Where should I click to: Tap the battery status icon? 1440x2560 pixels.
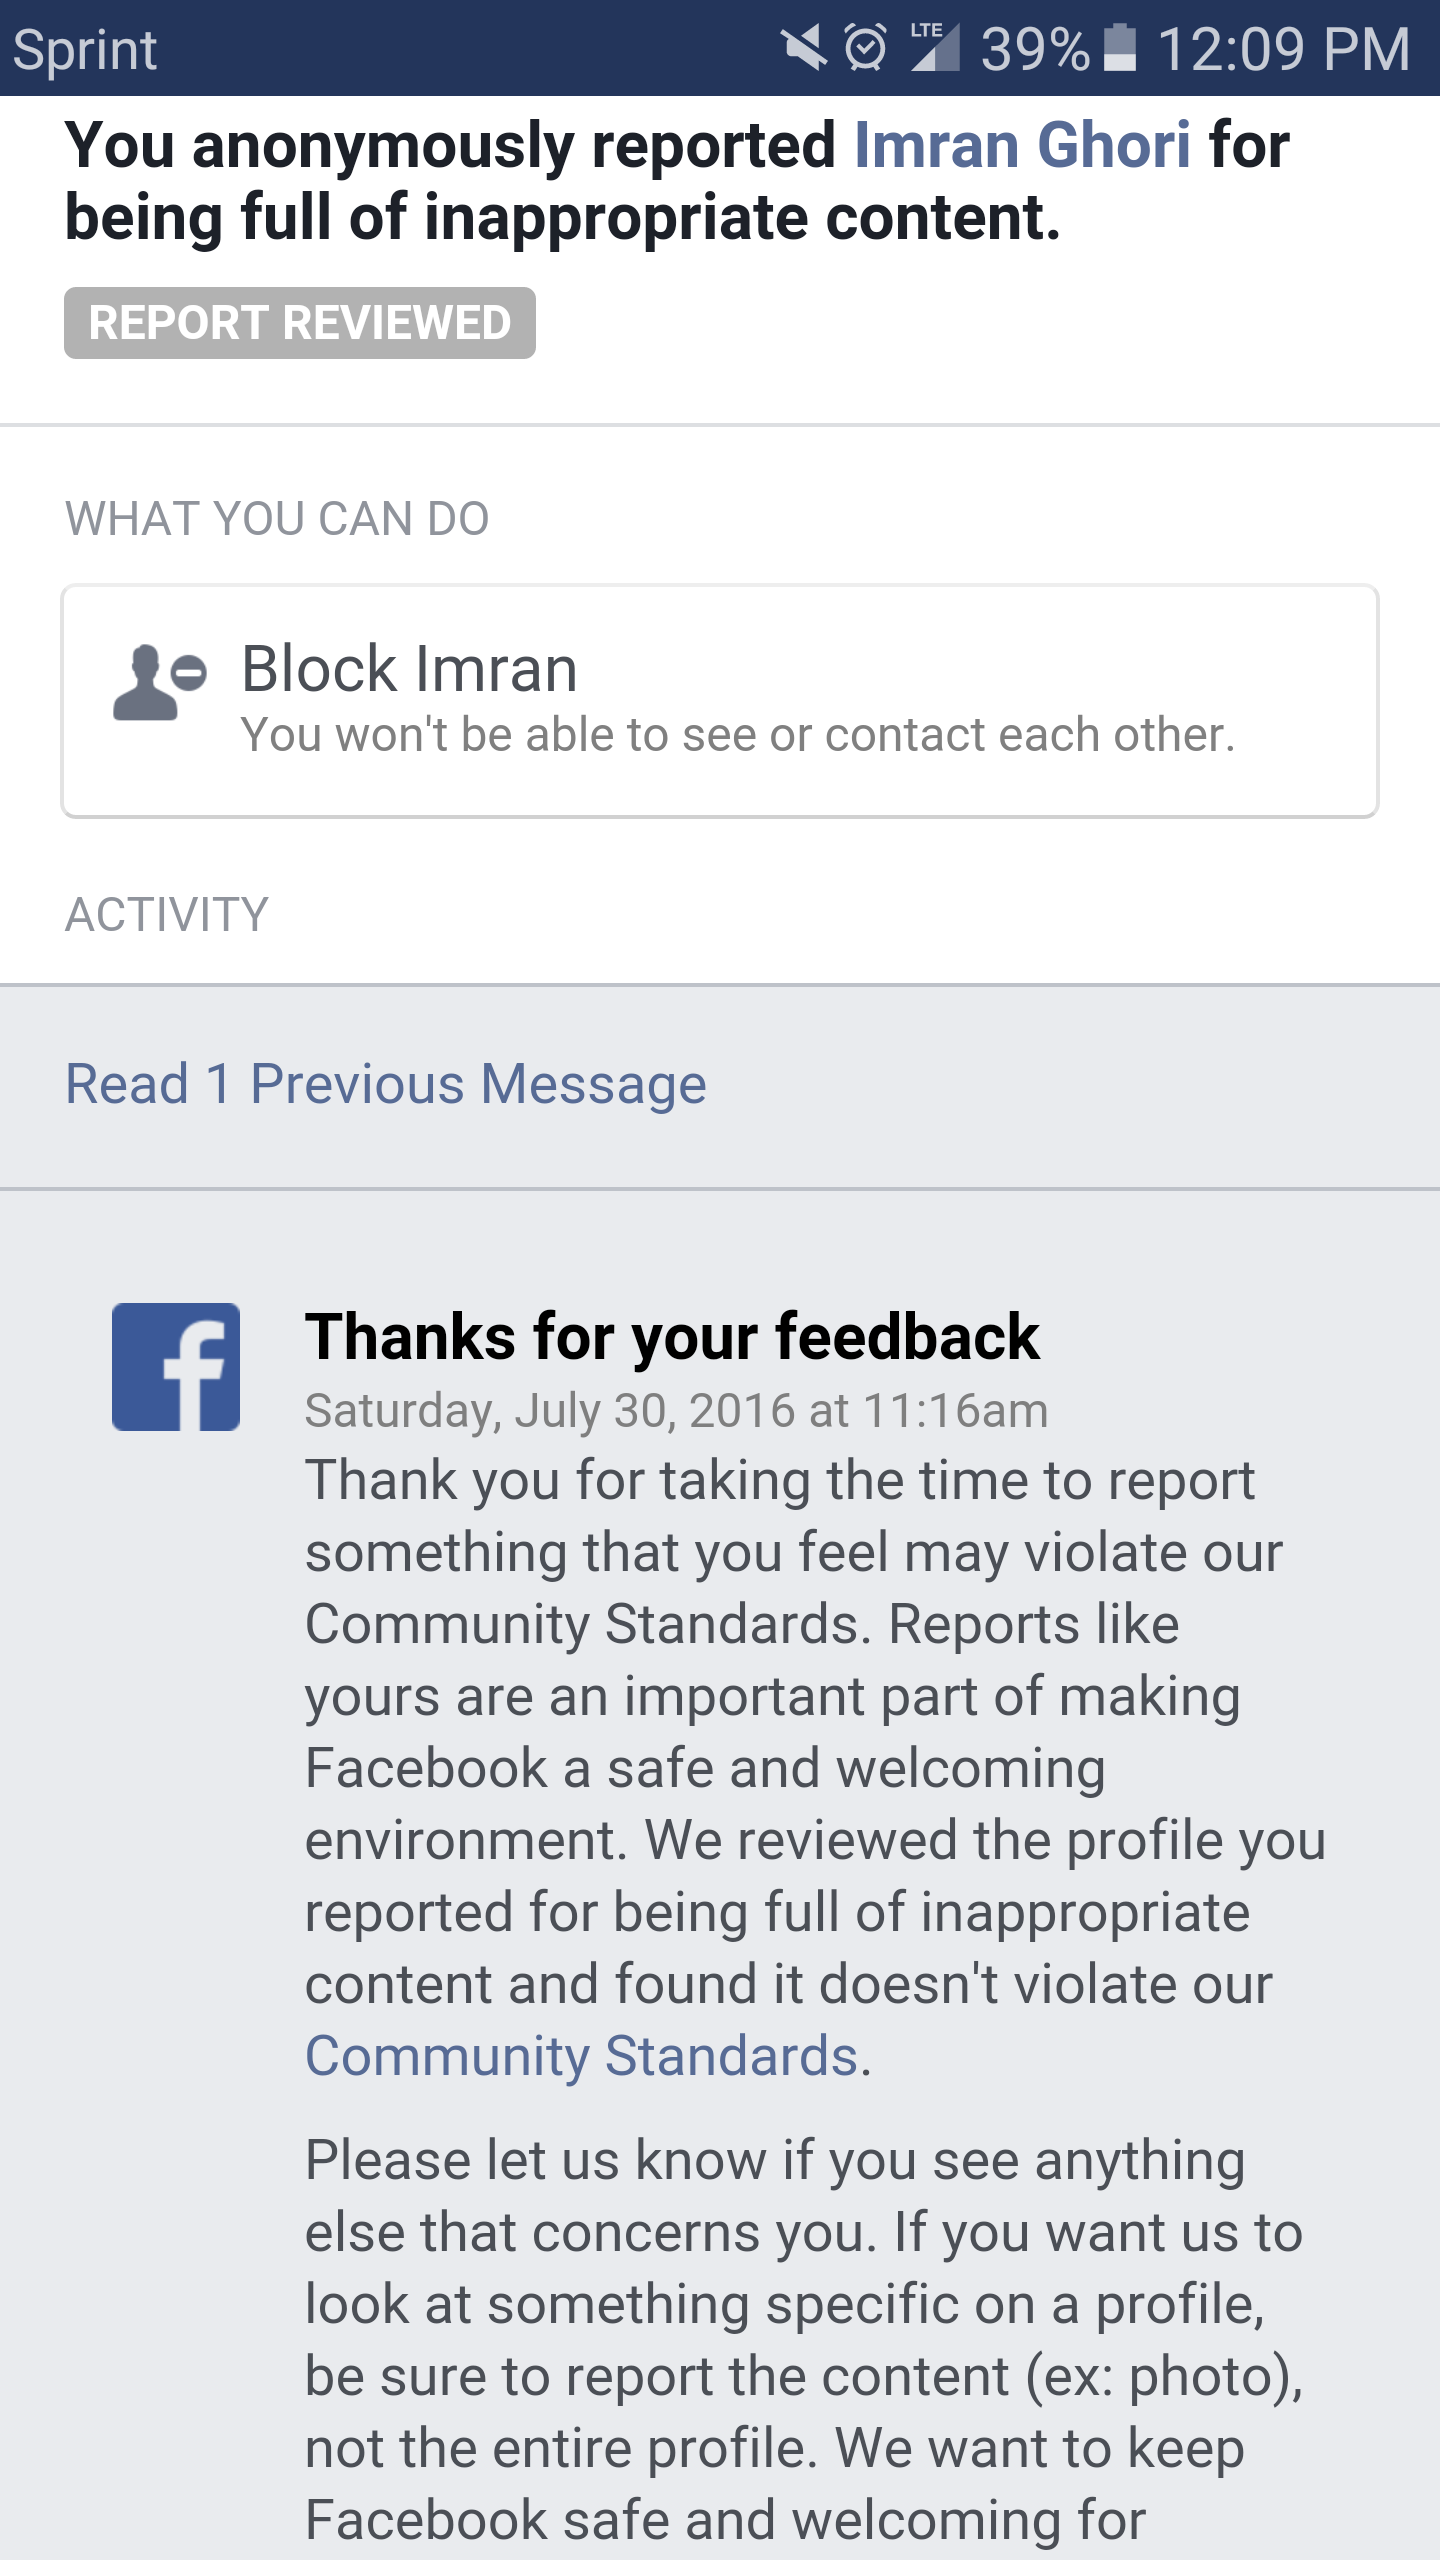pos(1120,48)
